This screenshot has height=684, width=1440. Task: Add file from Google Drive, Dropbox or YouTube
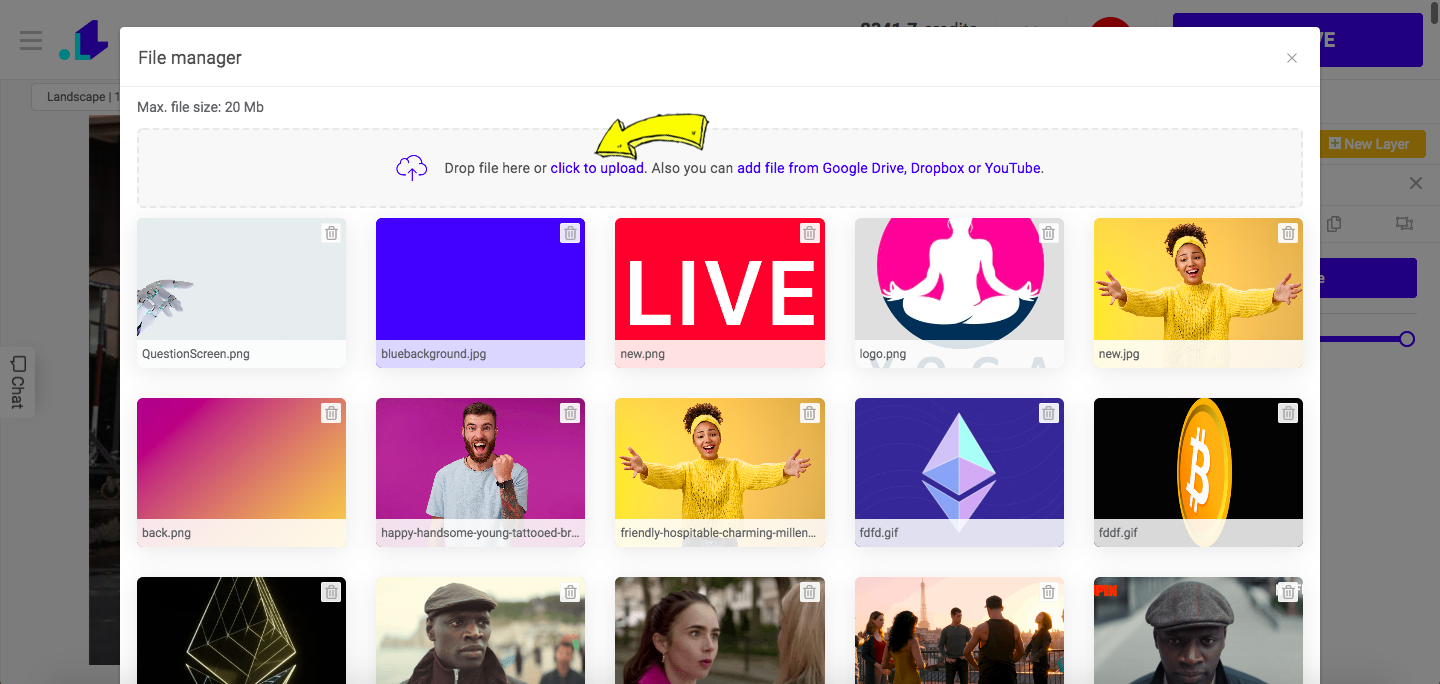click(889, 168)
